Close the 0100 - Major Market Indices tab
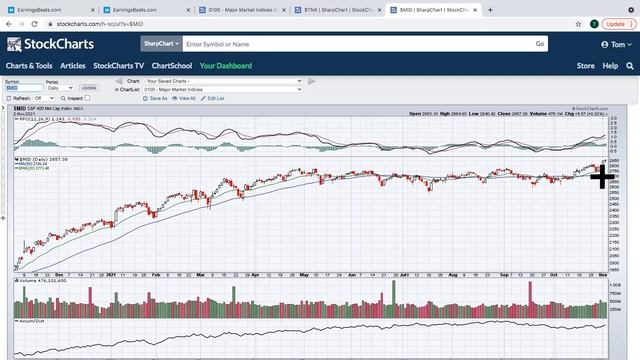 point(284,10)
